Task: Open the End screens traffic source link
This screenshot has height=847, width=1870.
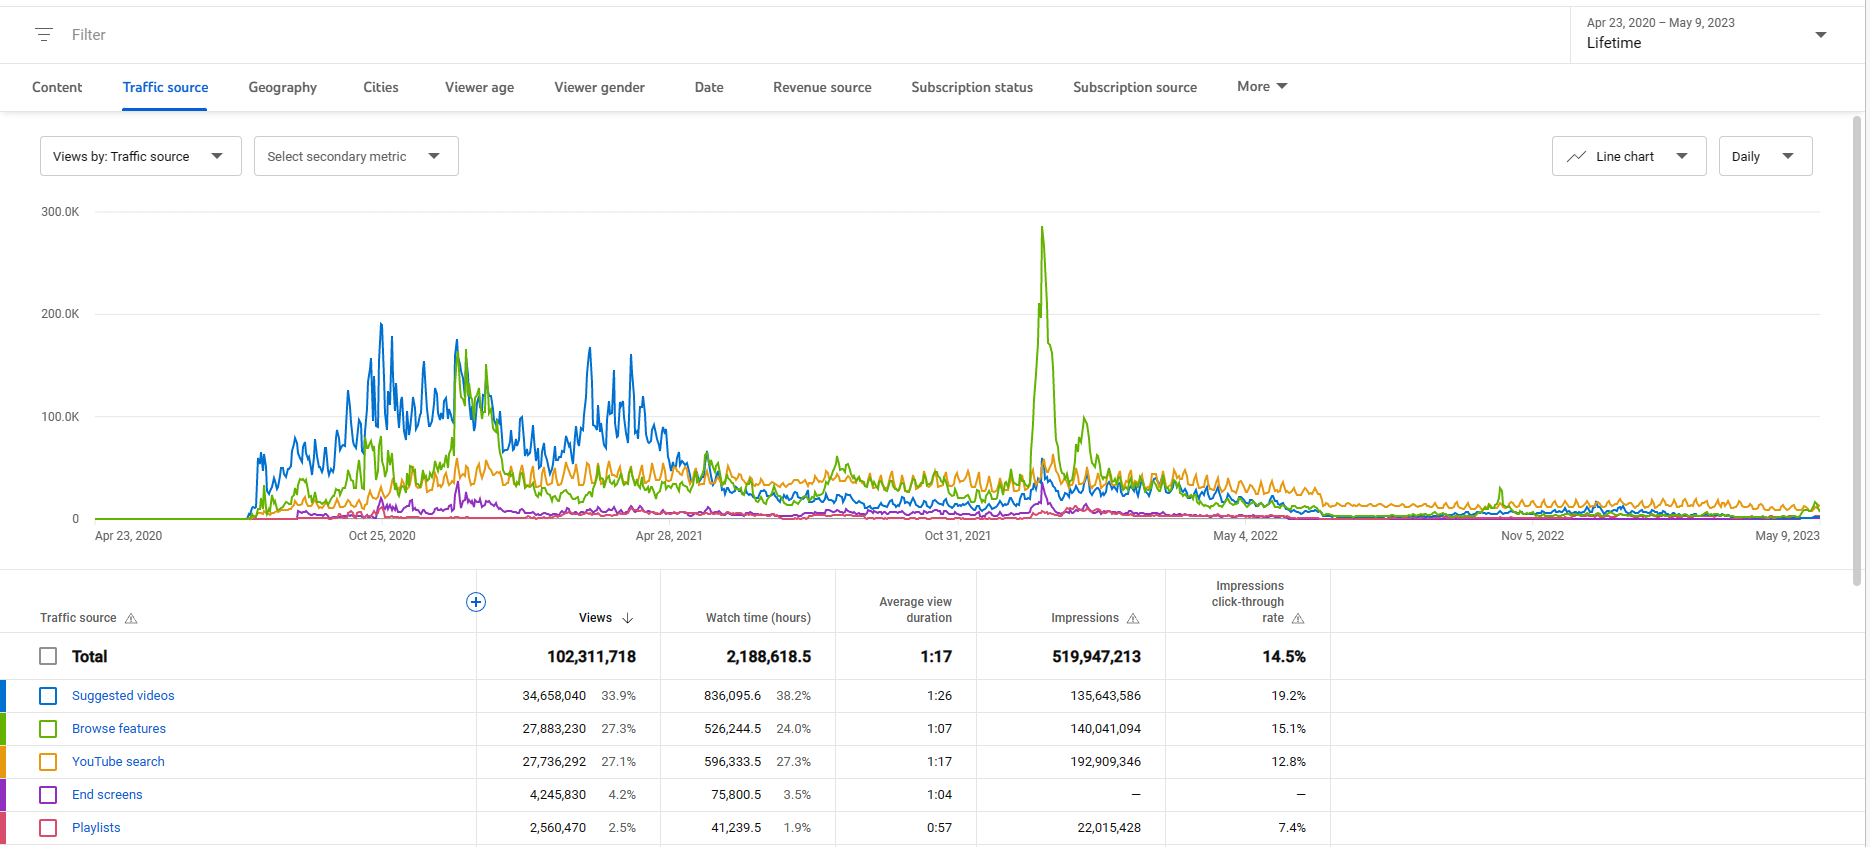Action: pyautogui.click(x=107, y=795)
